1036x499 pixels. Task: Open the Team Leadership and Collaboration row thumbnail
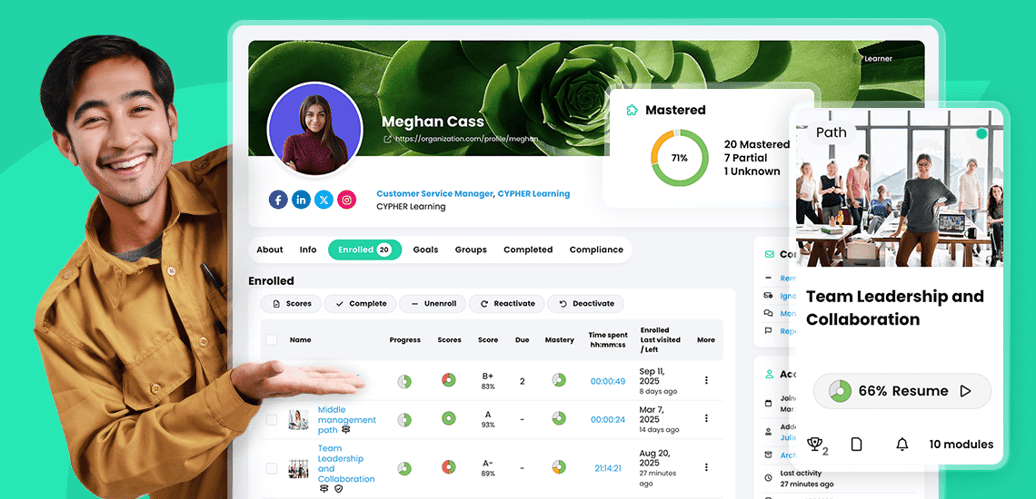[298, 469]
